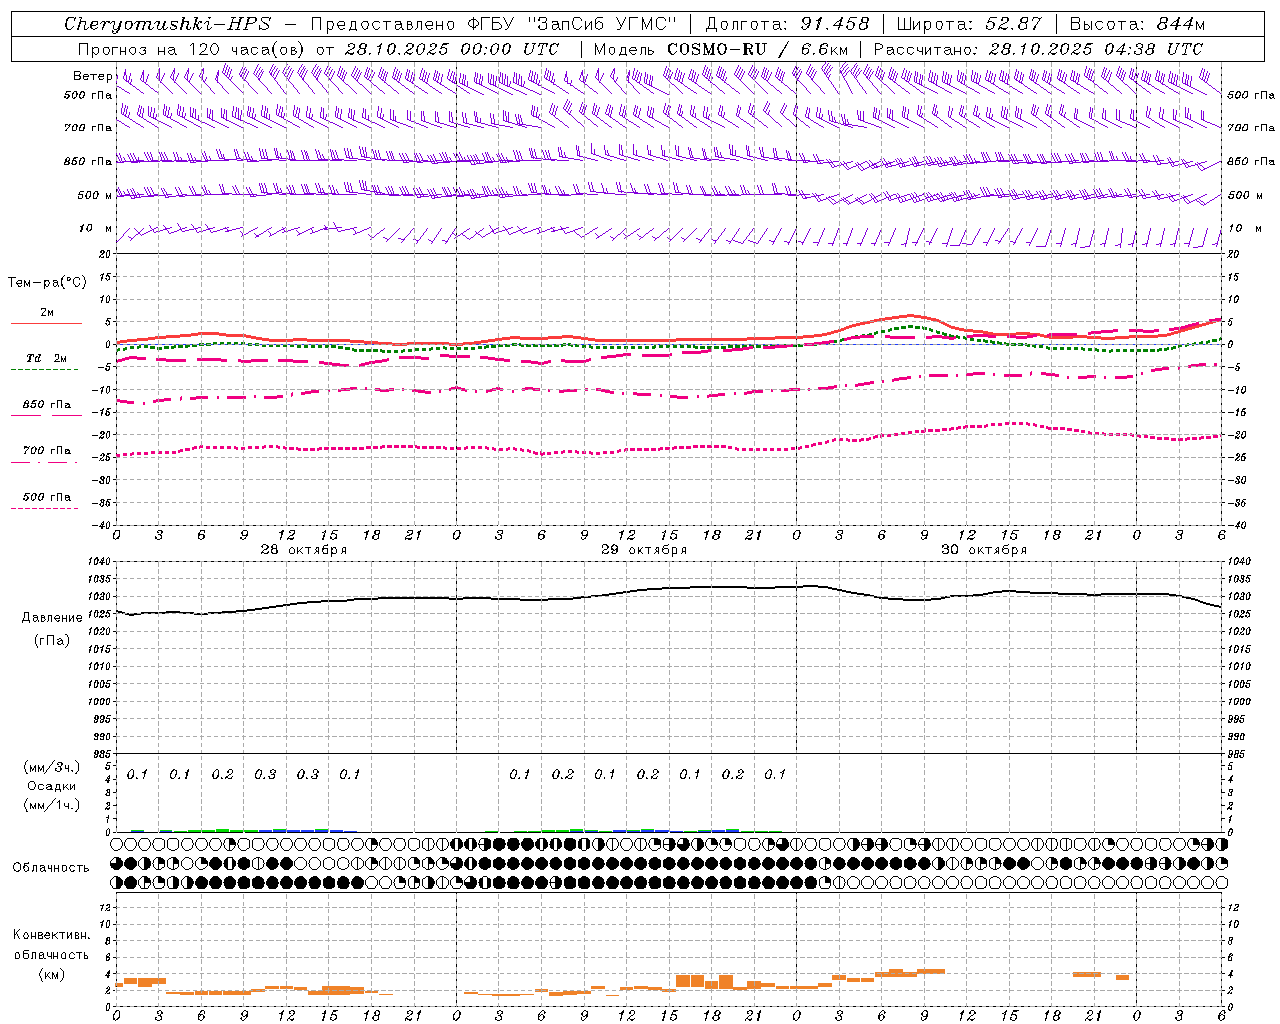The height and width of the screenshot is (1024, 1280).
Task: Click the Рассчитано: 28.10.2025 04:38 UTC timestamp
Action: tap(1038, 49)
